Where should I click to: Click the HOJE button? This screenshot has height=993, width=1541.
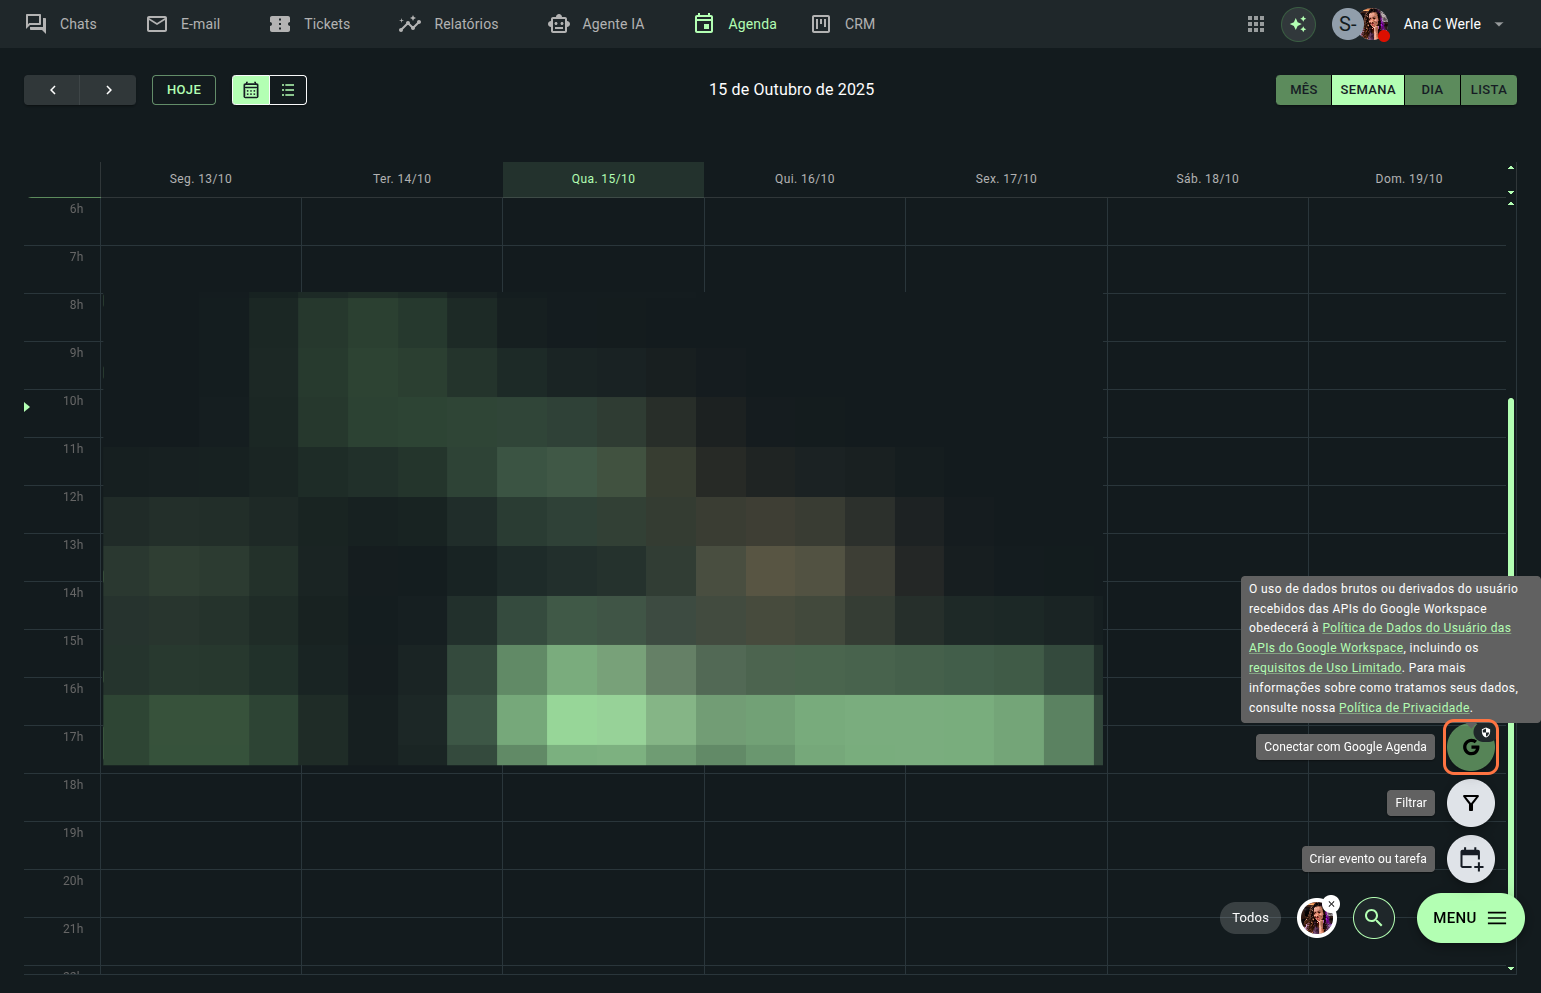pyautogui.click(x=184, y=90)
